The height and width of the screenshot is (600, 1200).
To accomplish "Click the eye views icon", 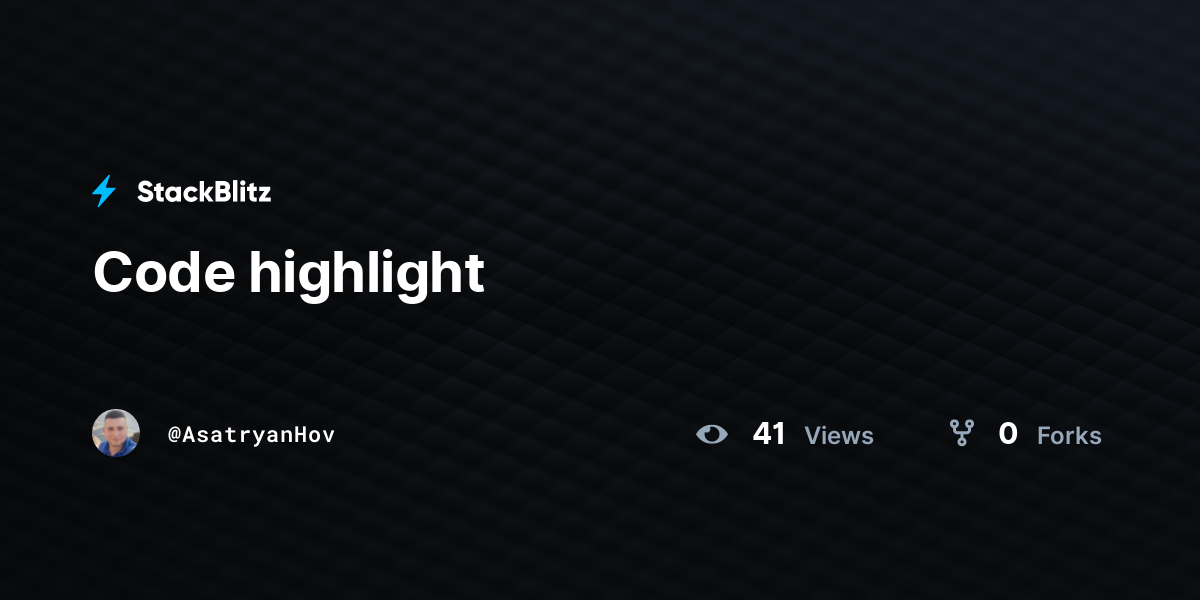I will click(x=712, y=434).
